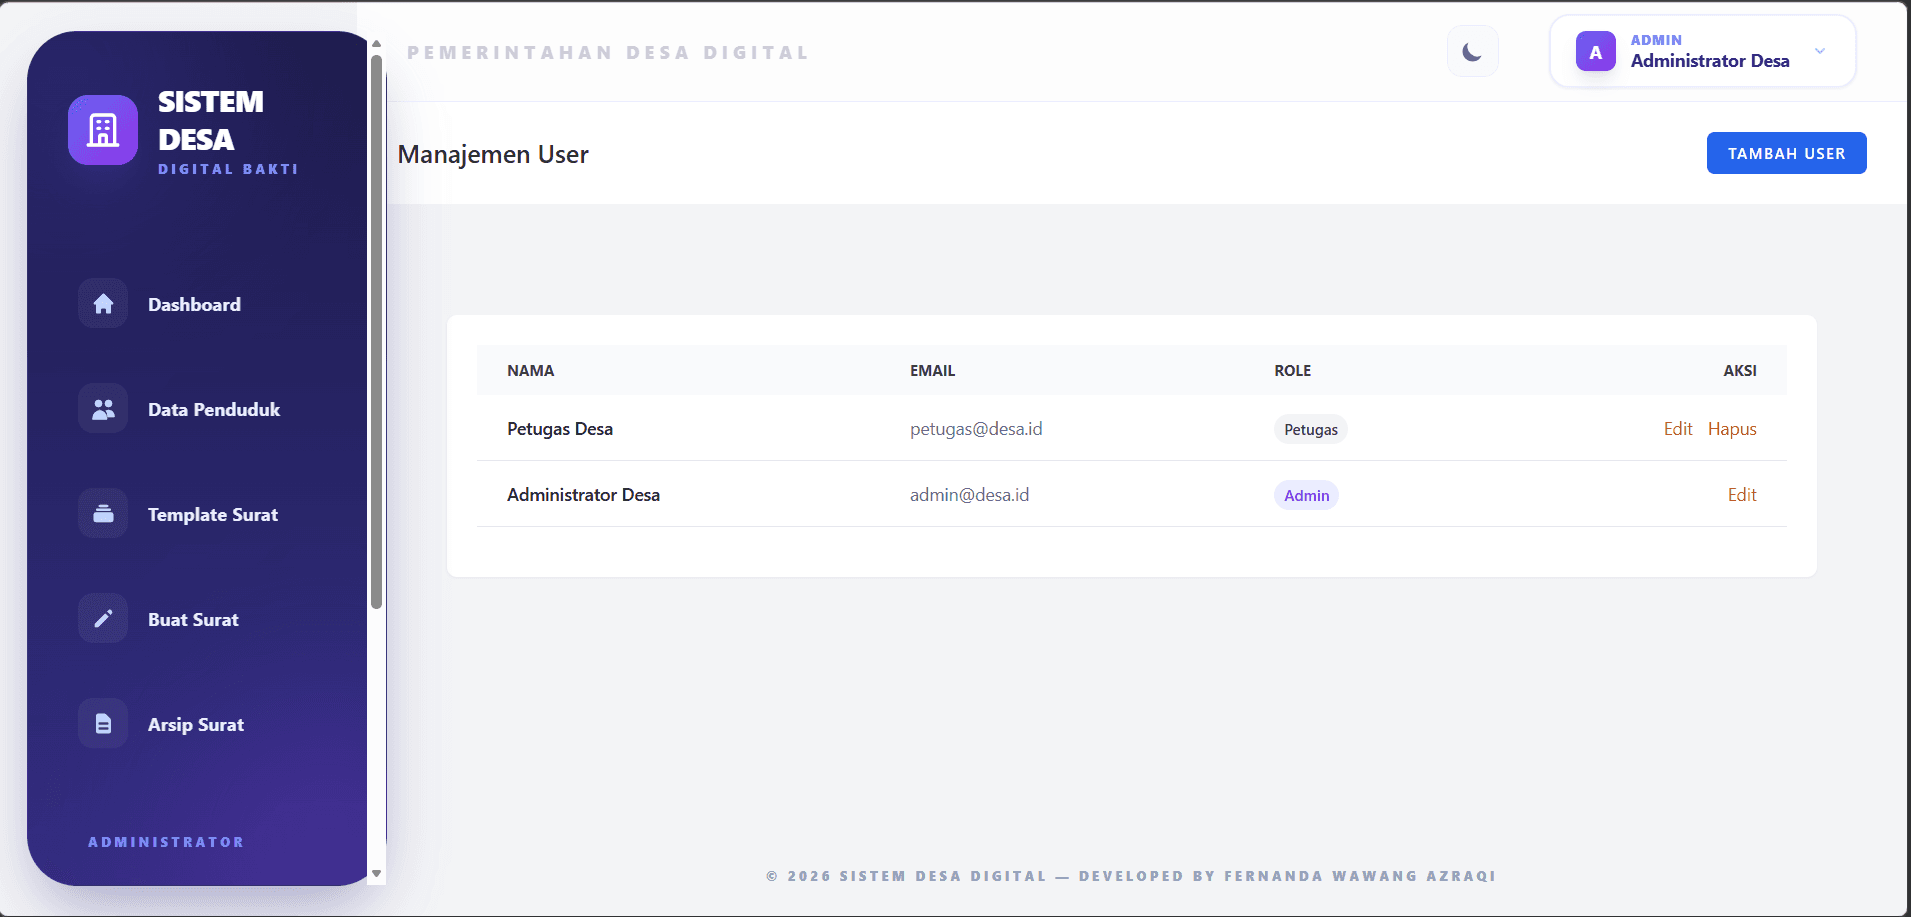Click the Petugas role badge
The image size is (1911, 917).
[1310, 429]
